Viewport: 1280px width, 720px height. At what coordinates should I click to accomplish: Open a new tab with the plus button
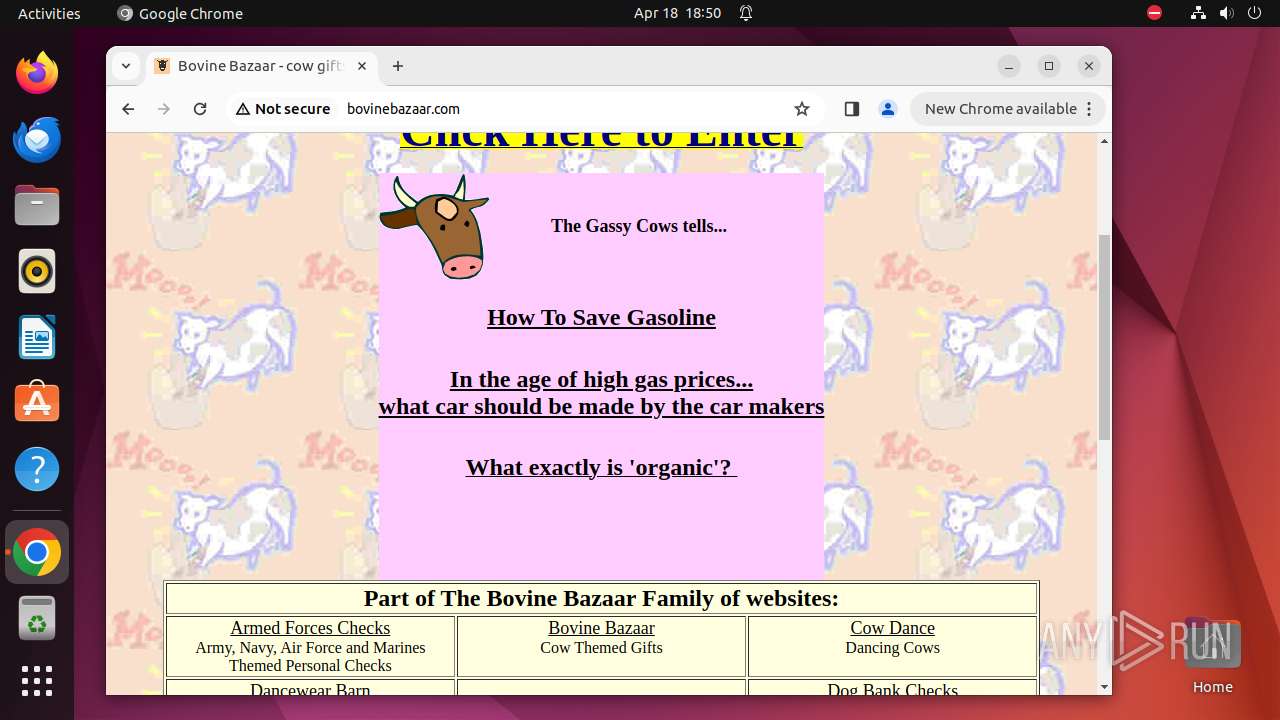tap(398, 66)
